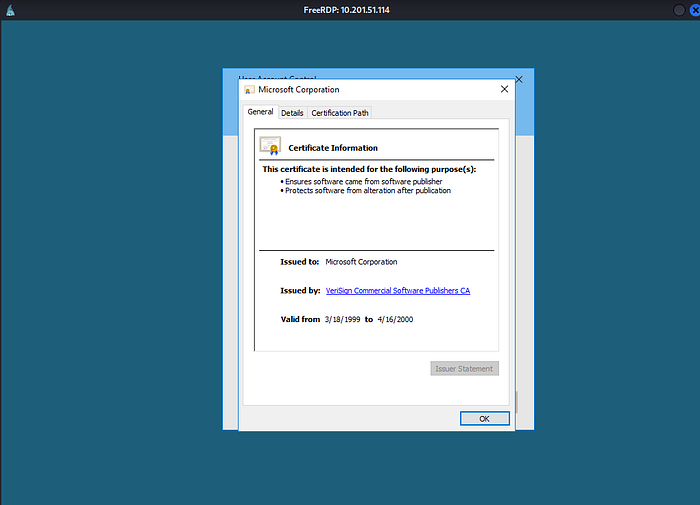Click the blue X button in FreeRDP title bar

(x=695, y=10)
